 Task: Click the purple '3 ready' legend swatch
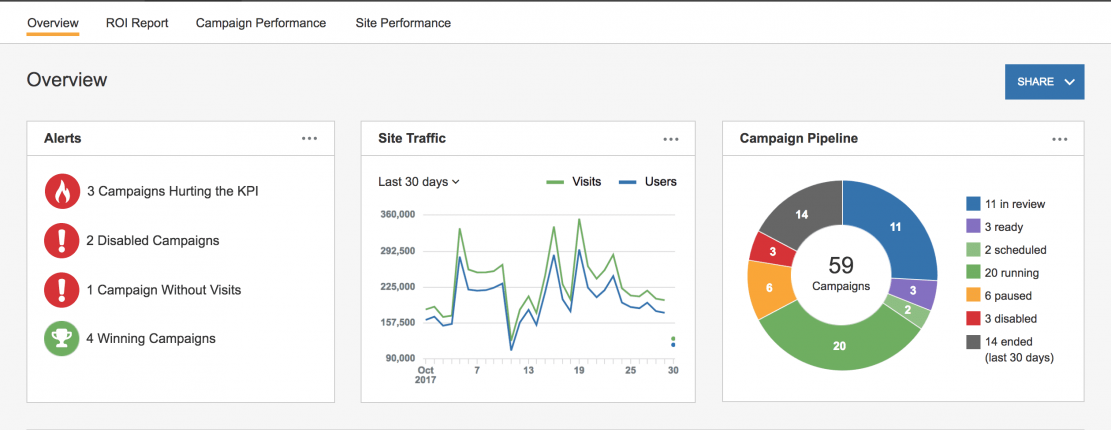pyautogui.click(x=973, y=227)
